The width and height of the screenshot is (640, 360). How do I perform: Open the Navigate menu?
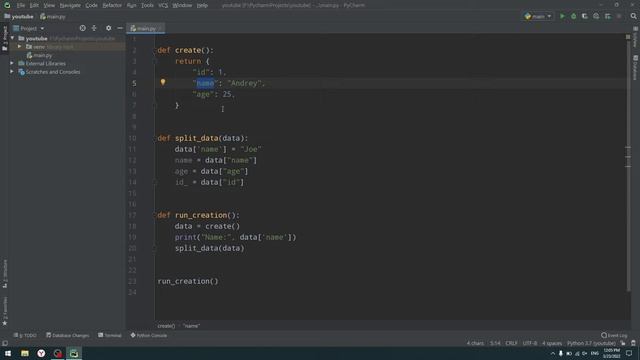(x=70, y=5)
